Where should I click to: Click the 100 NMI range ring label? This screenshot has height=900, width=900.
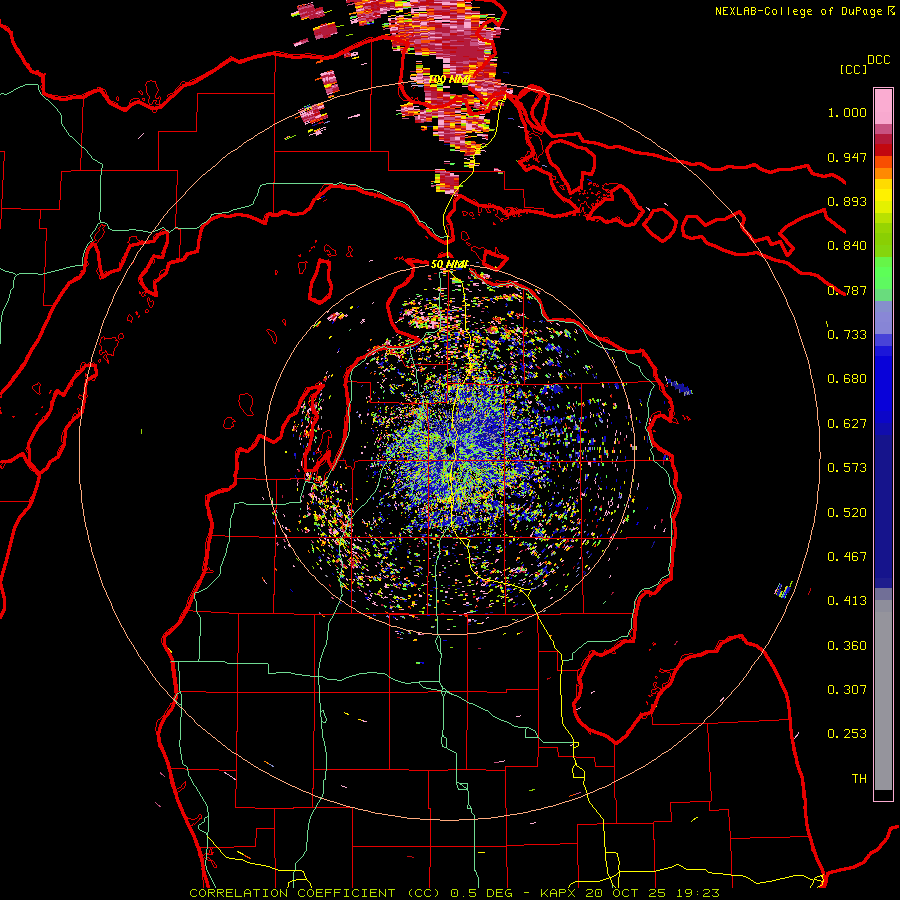(451, 79)
